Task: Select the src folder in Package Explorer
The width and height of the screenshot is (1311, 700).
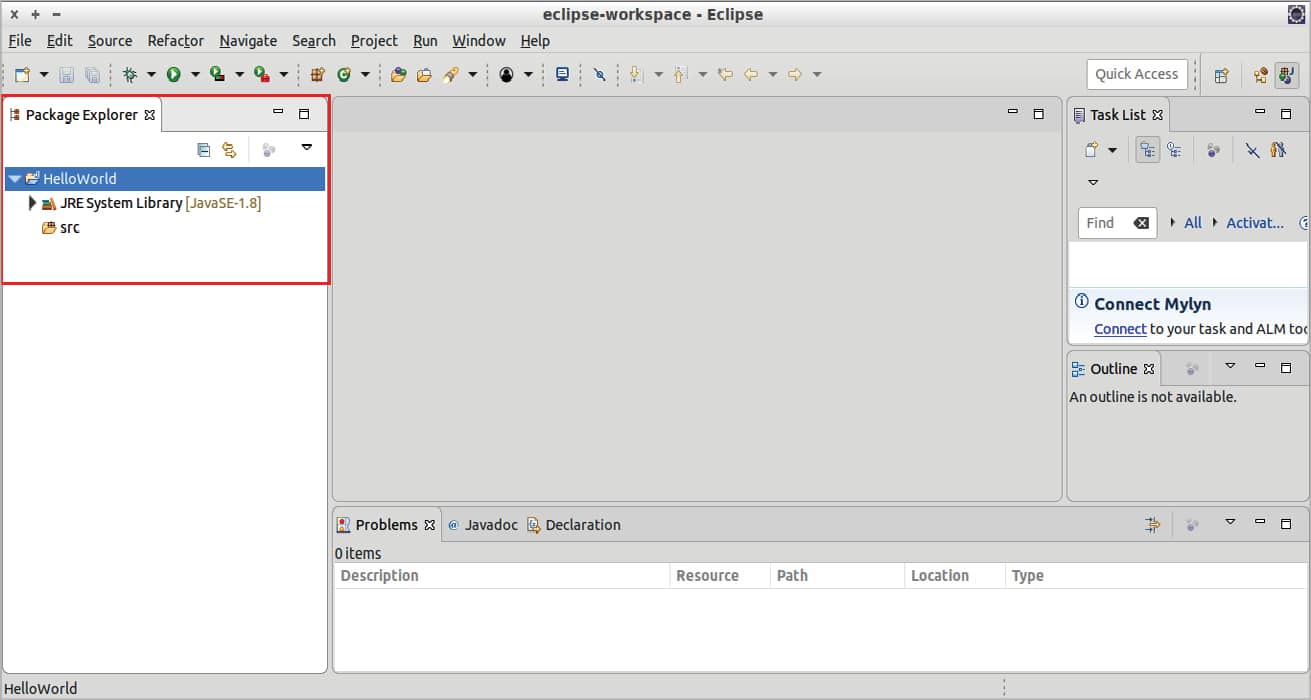Action: tap(69, 228)
